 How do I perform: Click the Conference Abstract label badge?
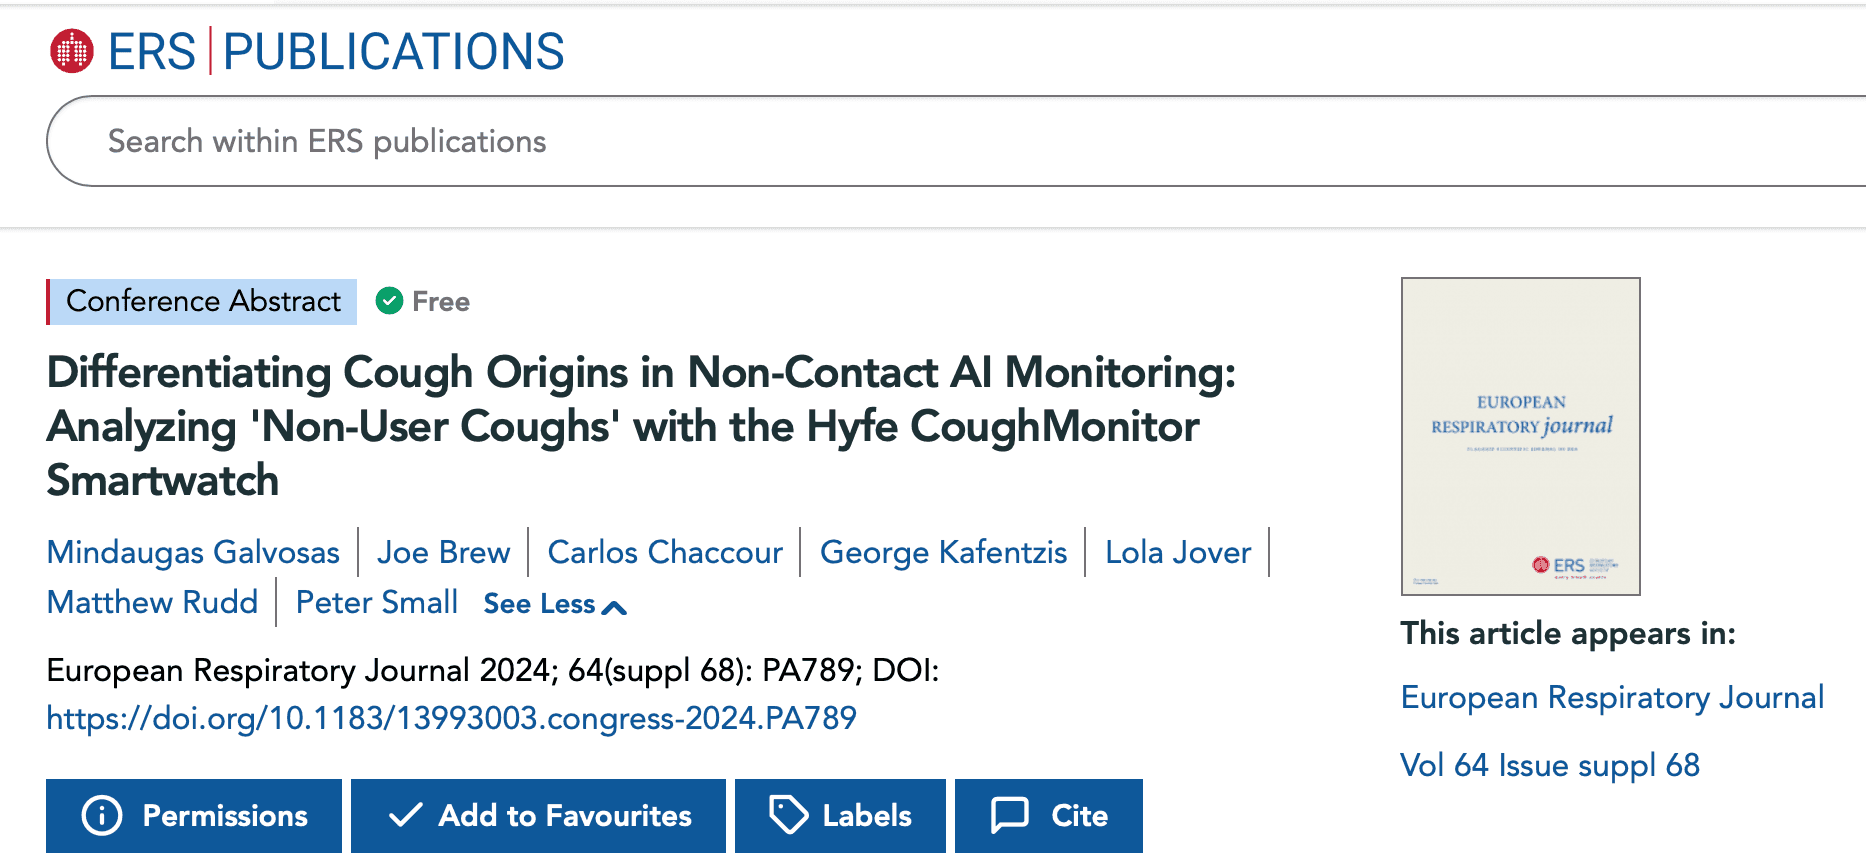pyautogui.click(x=202, y=301)
